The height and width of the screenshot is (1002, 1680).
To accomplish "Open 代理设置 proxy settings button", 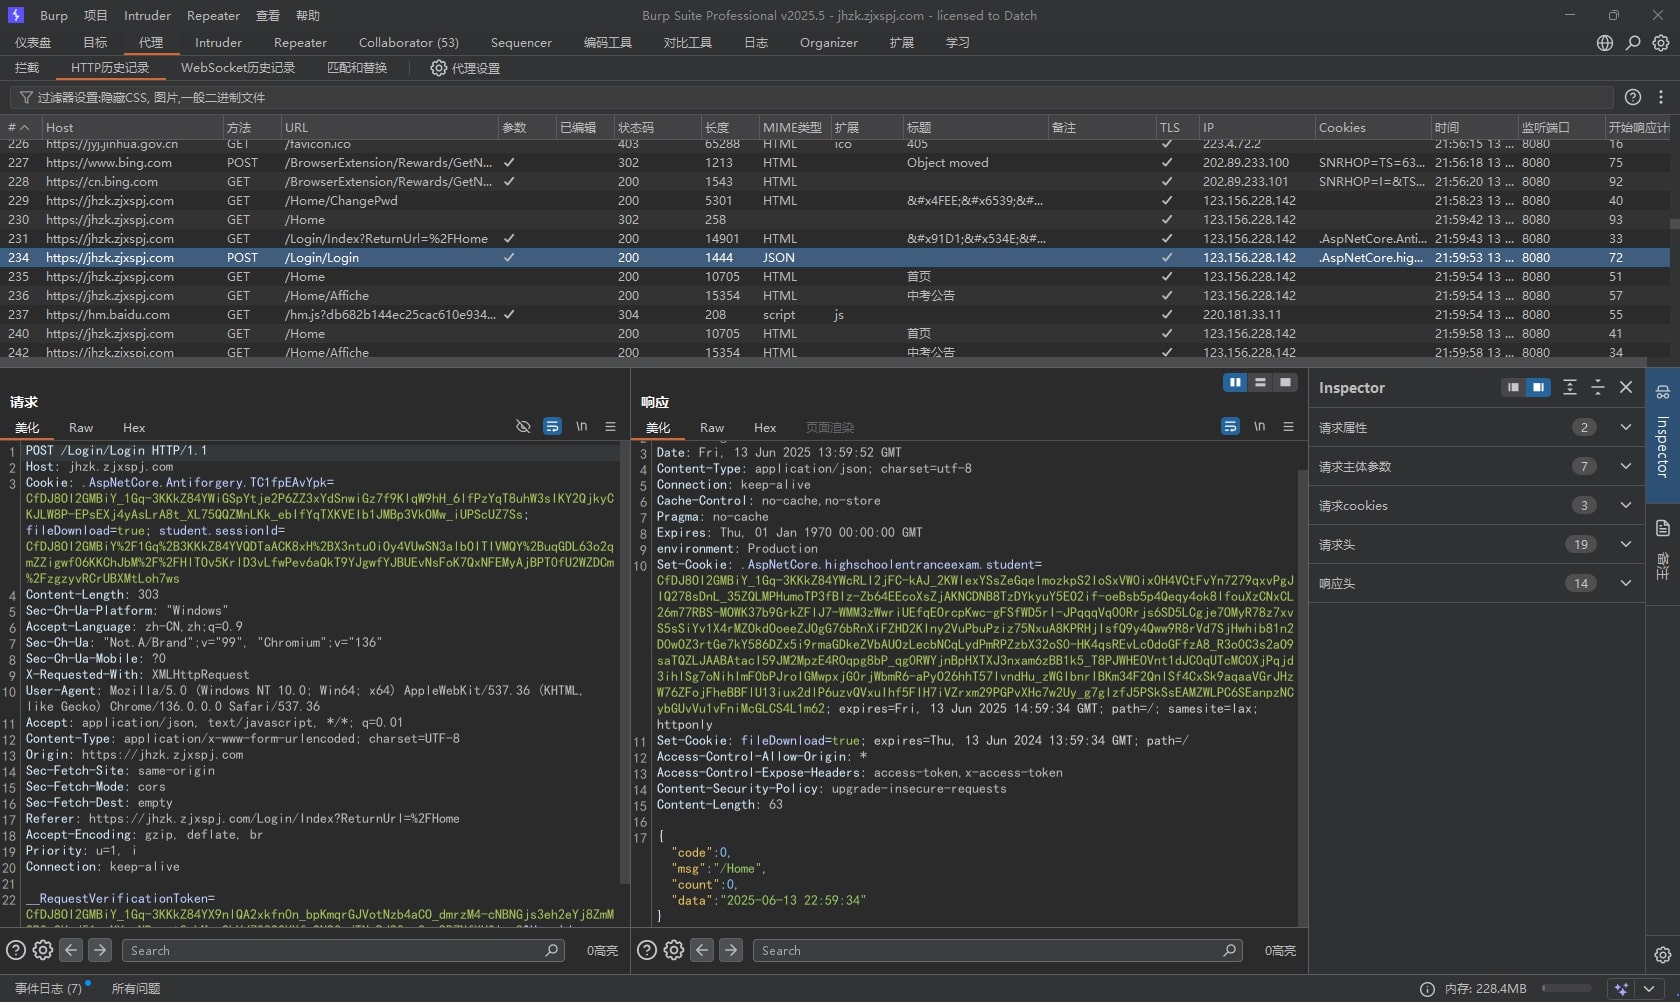I will [x=465, y=68].
